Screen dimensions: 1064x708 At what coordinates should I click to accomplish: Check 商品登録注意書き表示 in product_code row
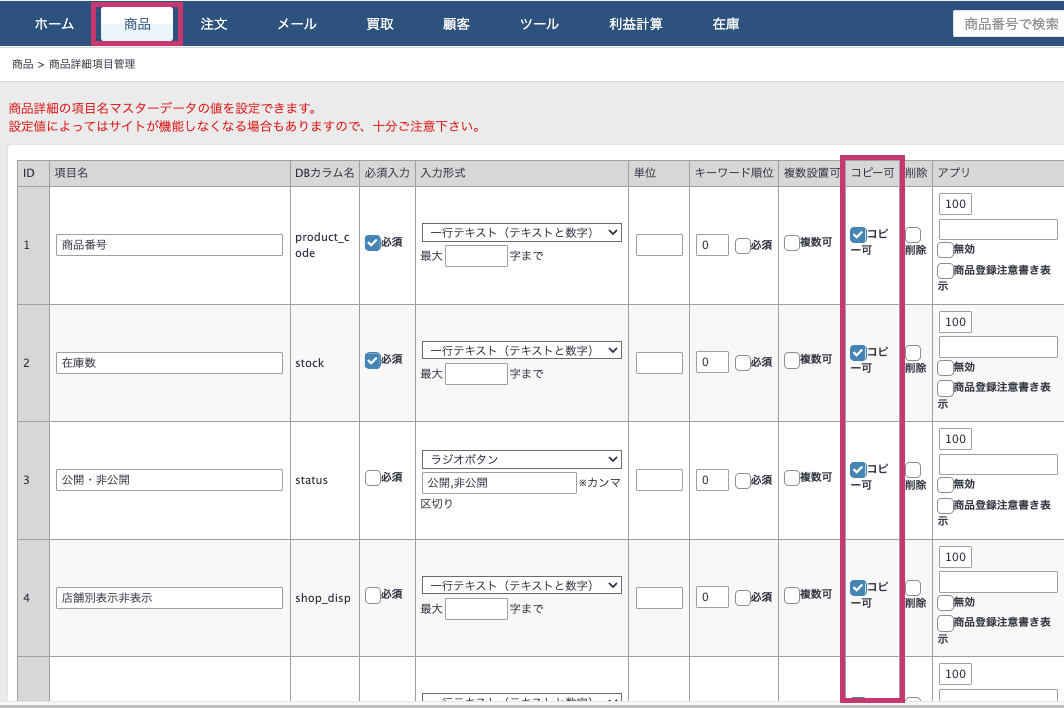point(945,270)
